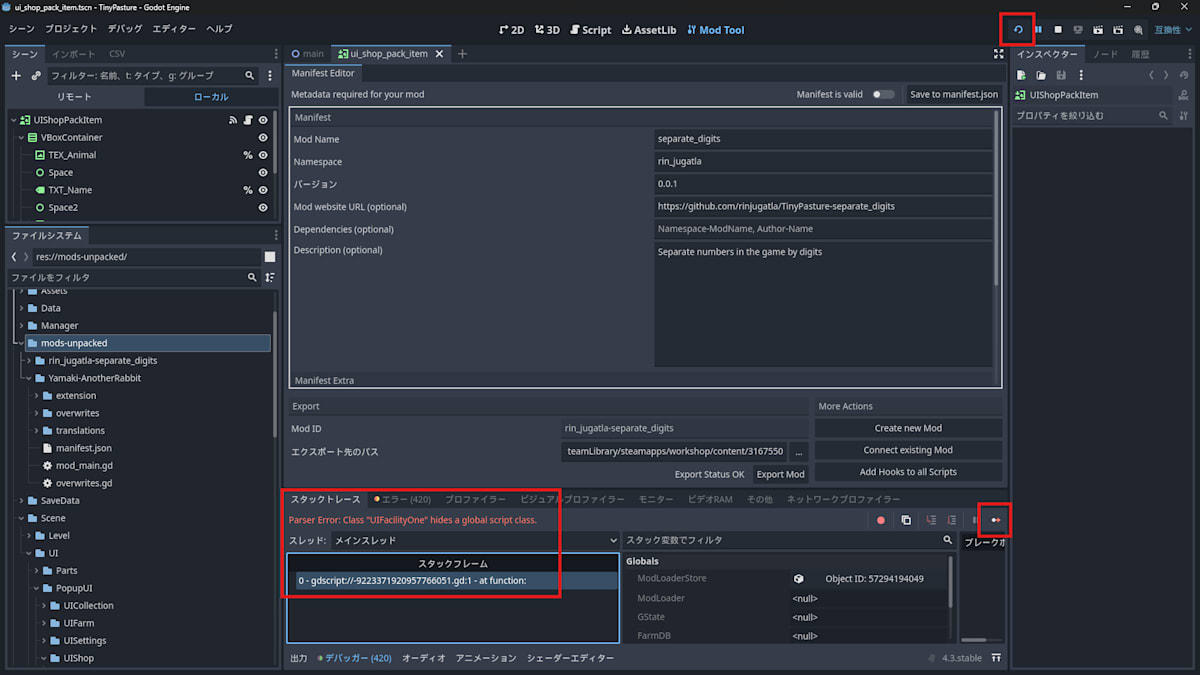Instantiate a child scene link icon
Image resolution: width=1200 pixels, height=675 pixels.
[x=36, y=75]
